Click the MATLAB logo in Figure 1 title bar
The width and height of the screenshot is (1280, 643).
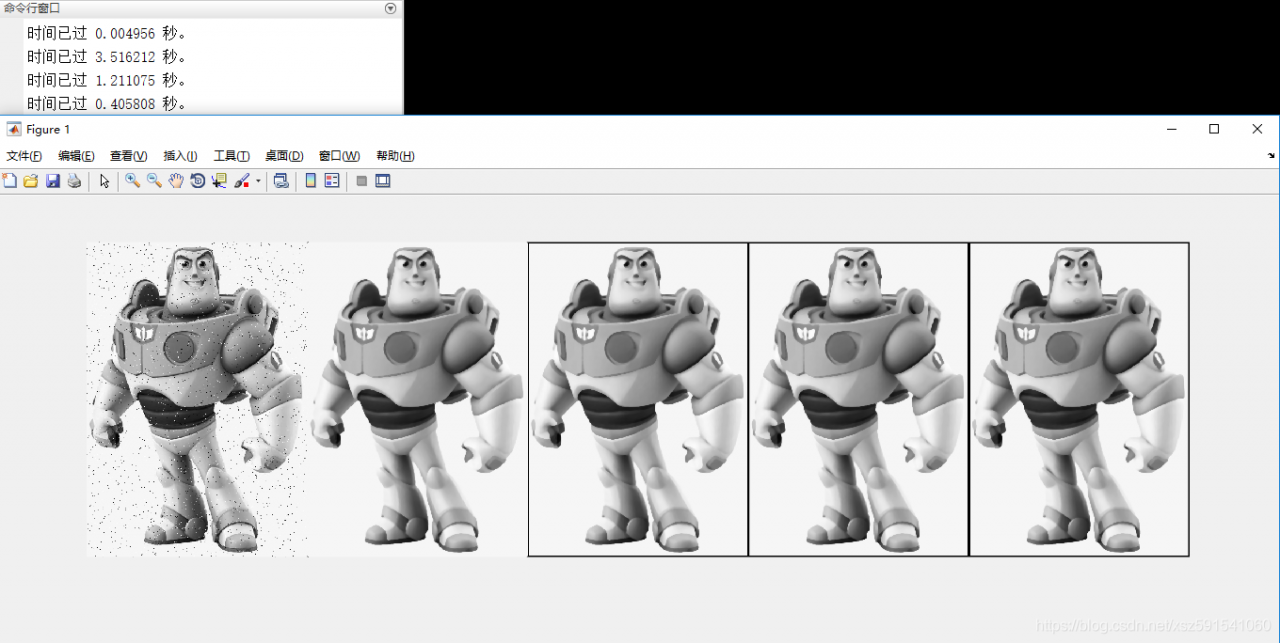pyautogui.click(x=14, y=129)
